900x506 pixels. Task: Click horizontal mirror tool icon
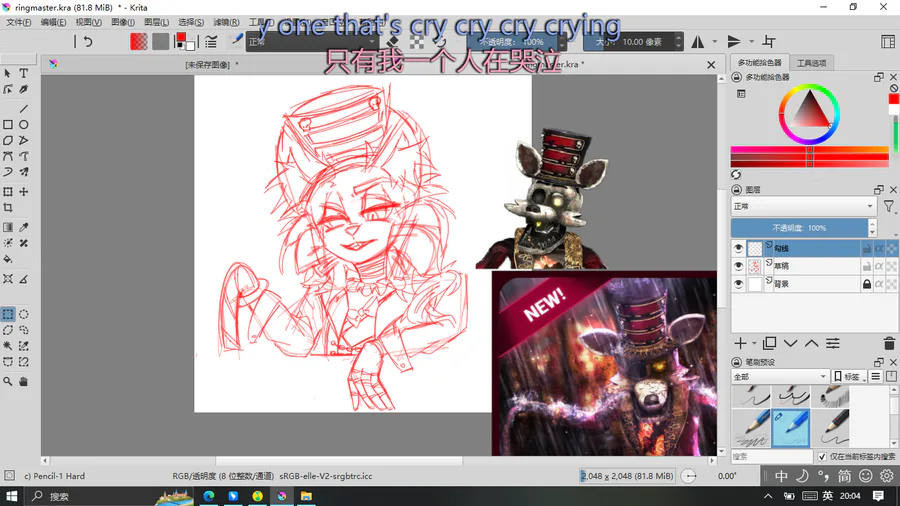pos(698,42)
